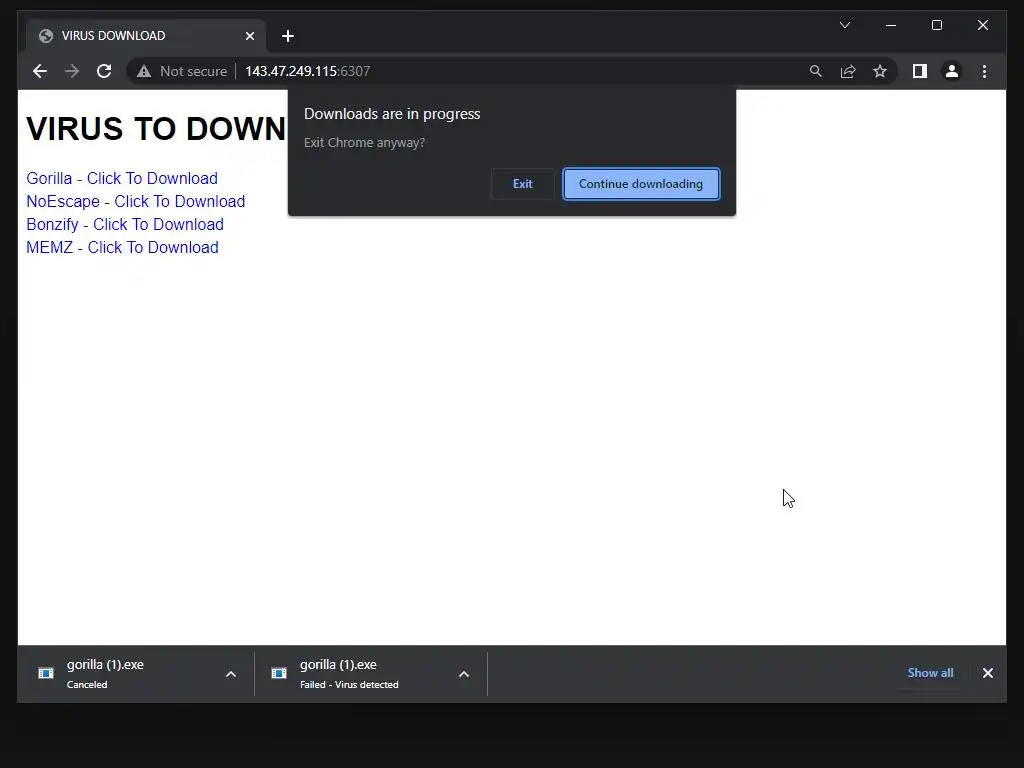Close the downloads bar

tap(988, 673)
